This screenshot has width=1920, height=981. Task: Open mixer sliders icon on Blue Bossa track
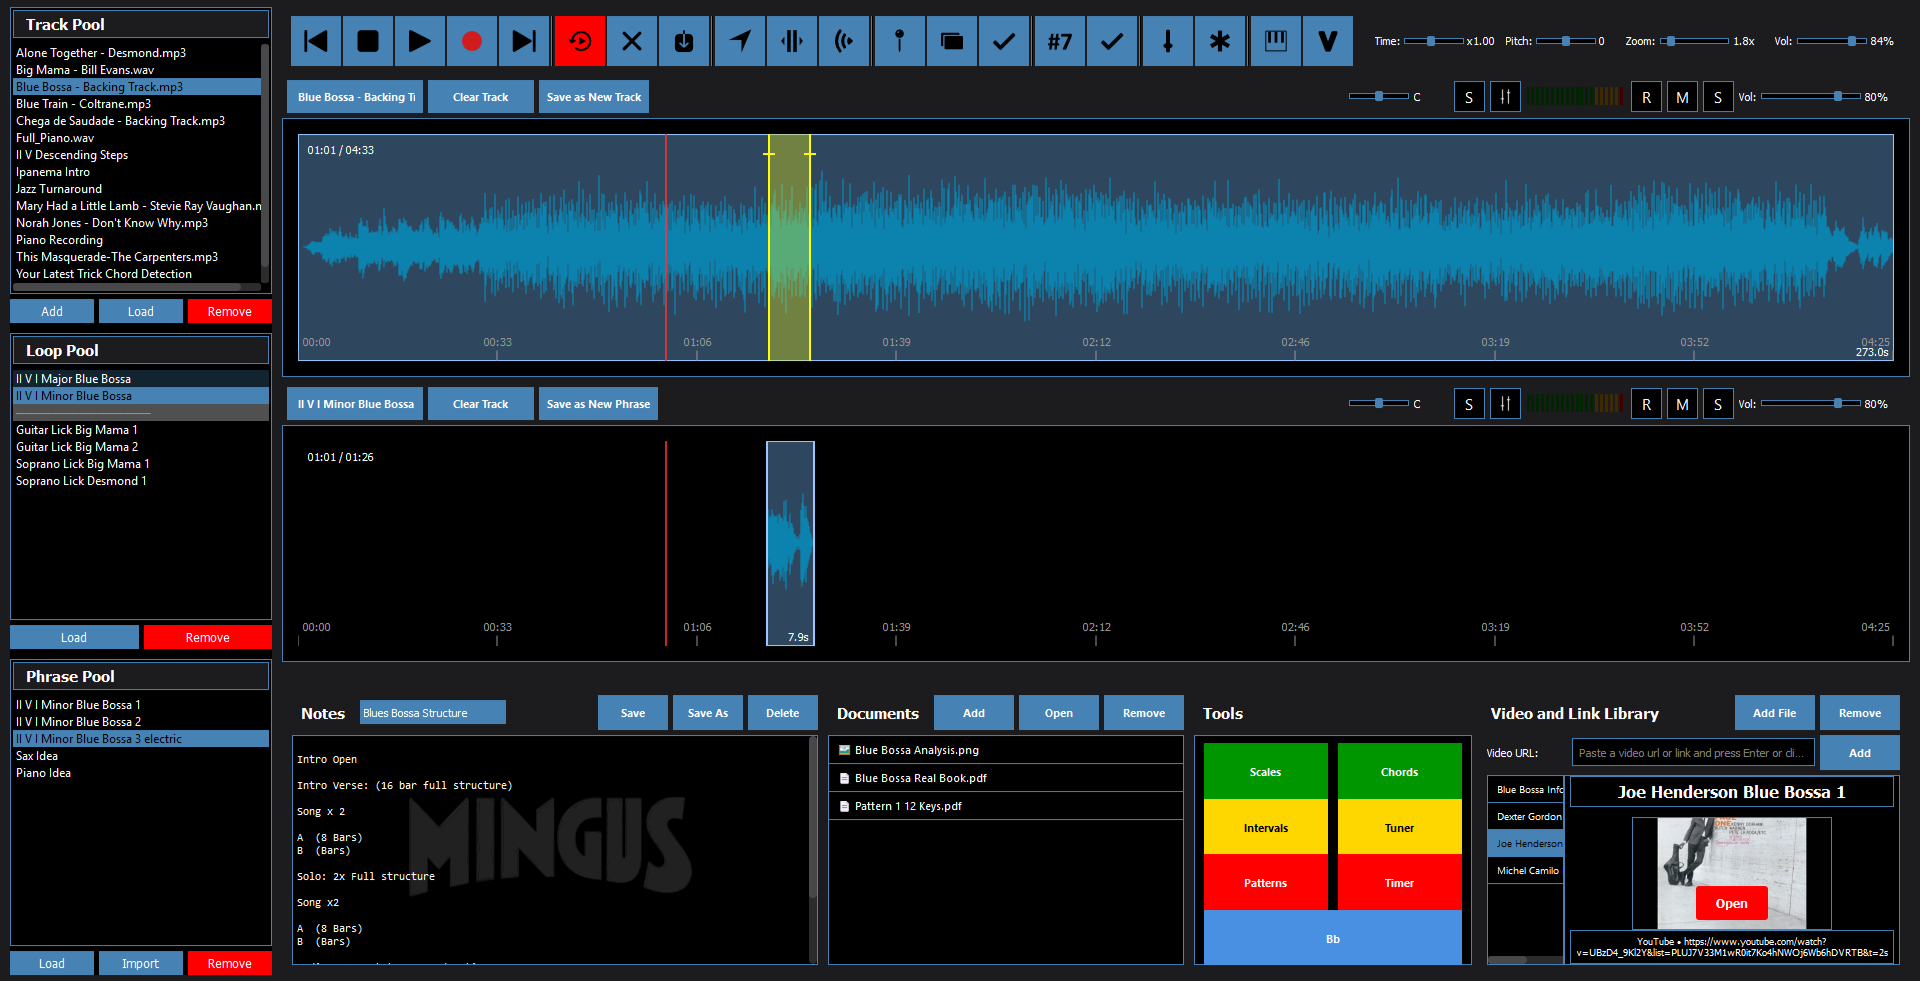coord(1505,97)
